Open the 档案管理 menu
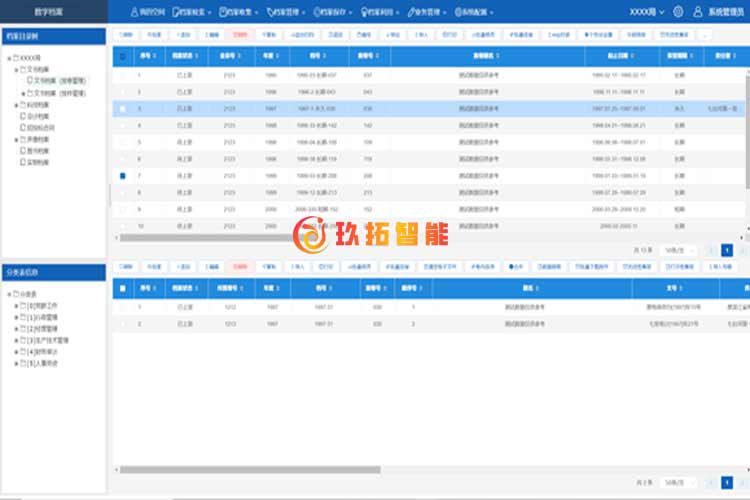The image size is (750, 500). click(286, 12)
